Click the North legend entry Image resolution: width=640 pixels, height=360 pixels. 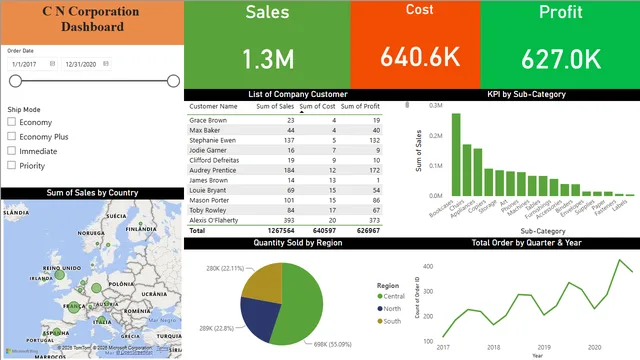coord(389,309)
